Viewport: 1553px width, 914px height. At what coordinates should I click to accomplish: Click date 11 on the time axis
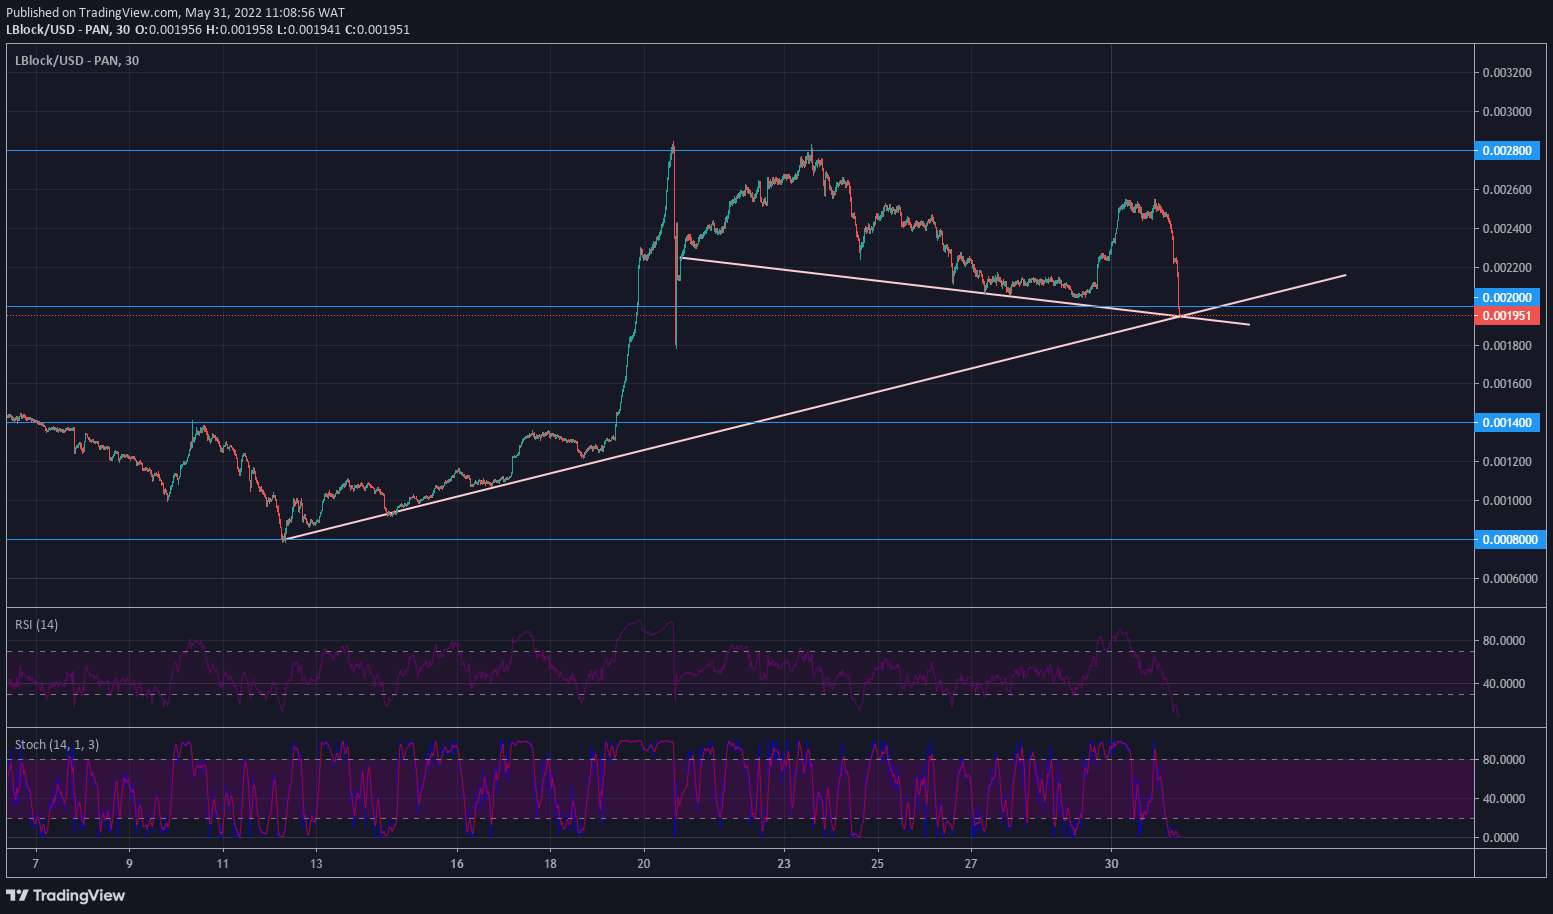(x=222, y=864)
